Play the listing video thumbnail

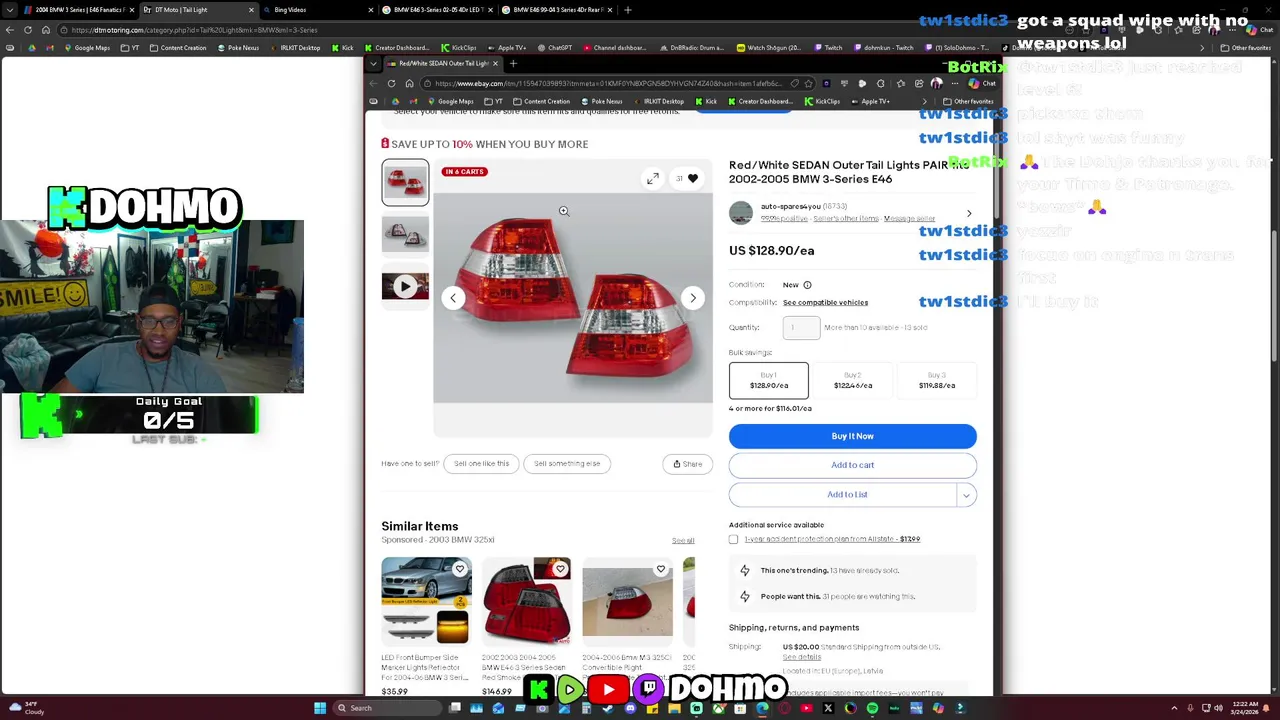pyautogui.click(x=405, y=287)
